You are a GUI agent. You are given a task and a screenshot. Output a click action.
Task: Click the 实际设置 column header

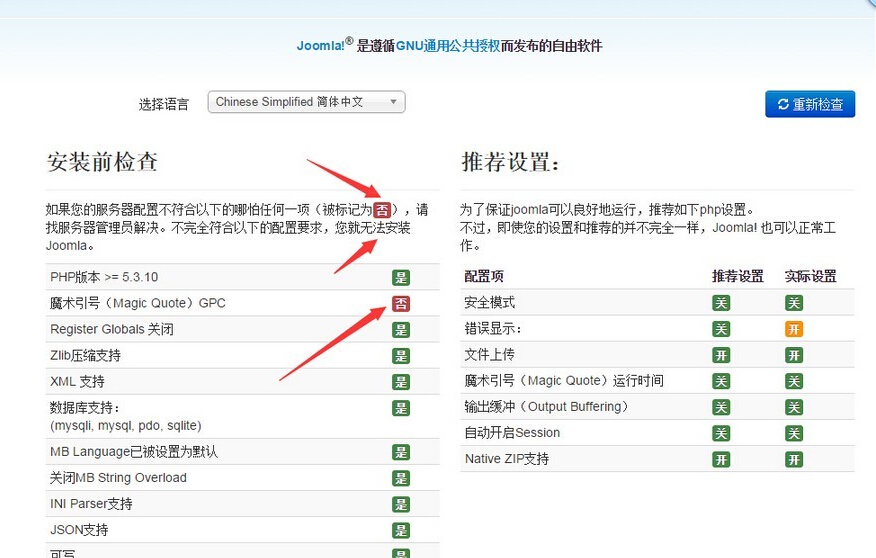[811, 276]
